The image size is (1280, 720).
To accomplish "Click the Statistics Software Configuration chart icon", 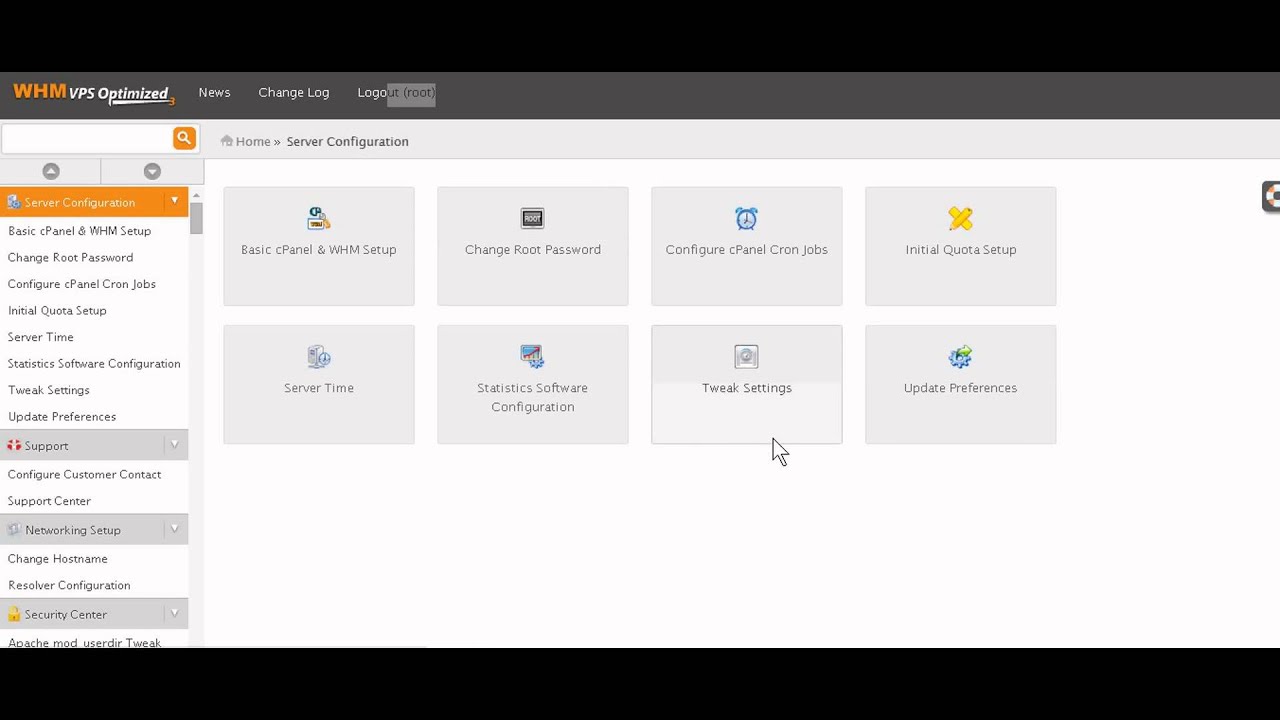I will pyautogui.click(x=532, y=356).
